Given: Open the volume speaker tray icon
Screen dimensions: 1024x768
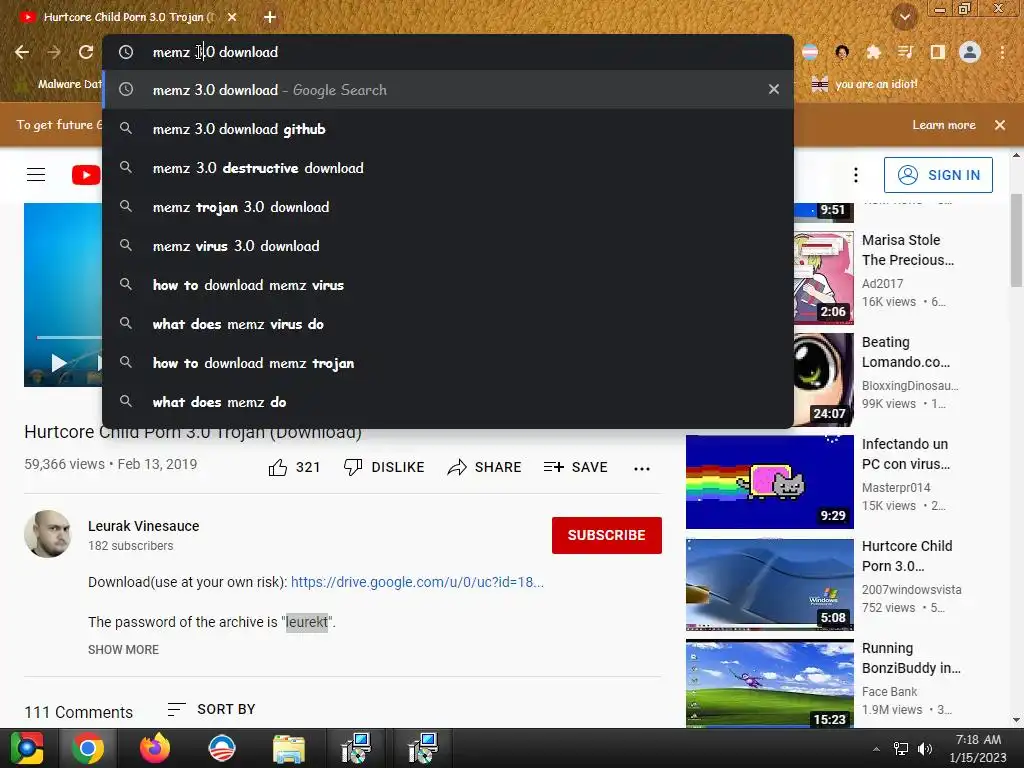Looking at the screenshot, I should coord(925,749).
